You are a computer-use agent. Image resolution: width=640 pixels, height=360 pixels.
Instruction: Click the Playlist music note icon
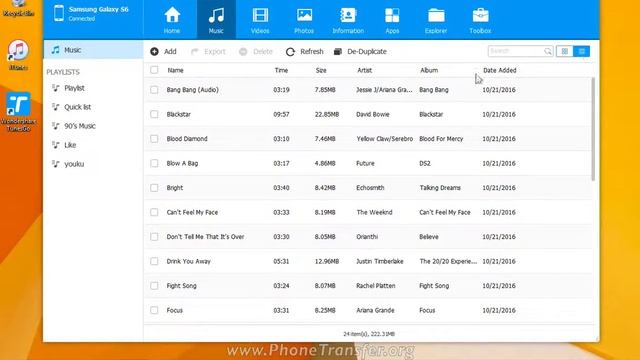56,88
